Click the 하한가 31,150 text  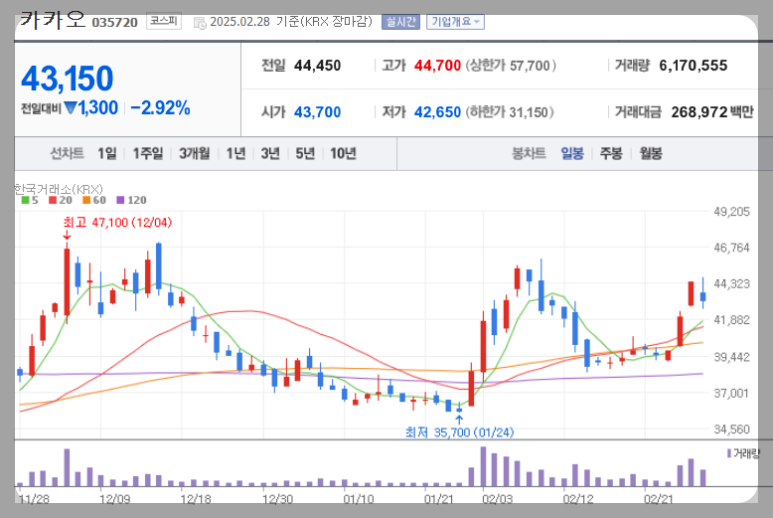pyautogui.click(x=510, y=112)
